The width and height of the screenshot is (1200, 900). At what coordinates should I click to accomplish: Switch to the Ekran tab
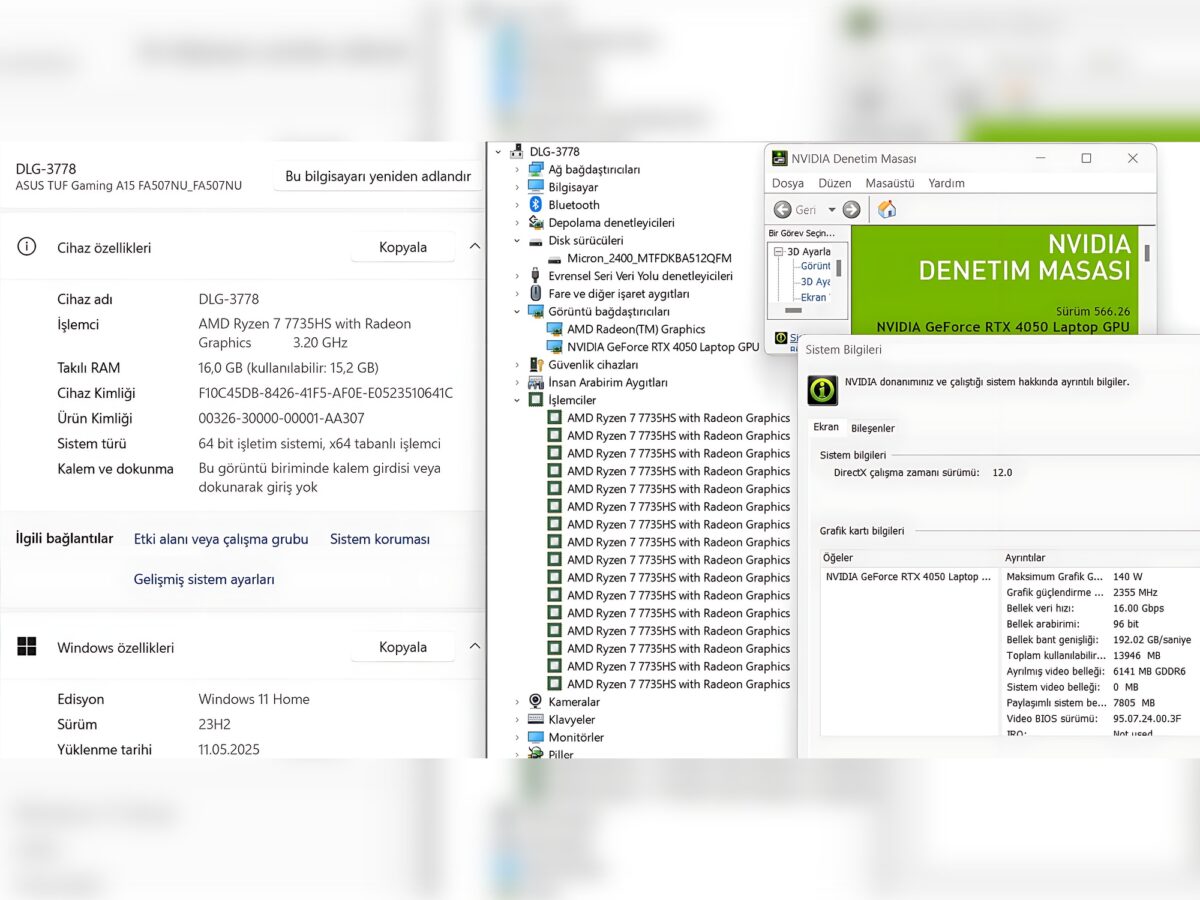coord(826,427)
